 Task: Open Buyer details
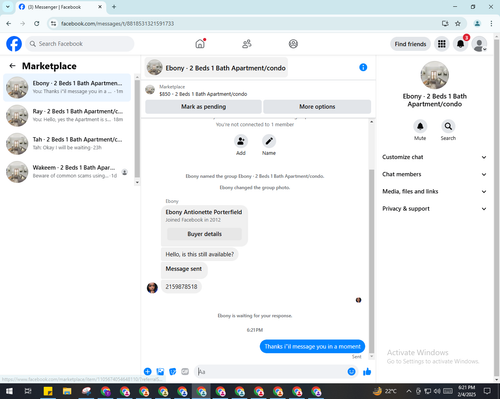pyautogui.click(x=204, y=234)
